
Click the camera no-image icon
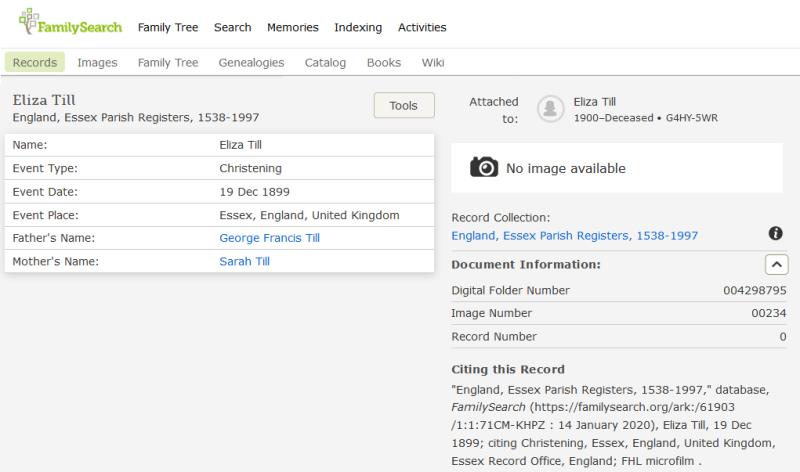pyautogui.click(x=484, y=168)
